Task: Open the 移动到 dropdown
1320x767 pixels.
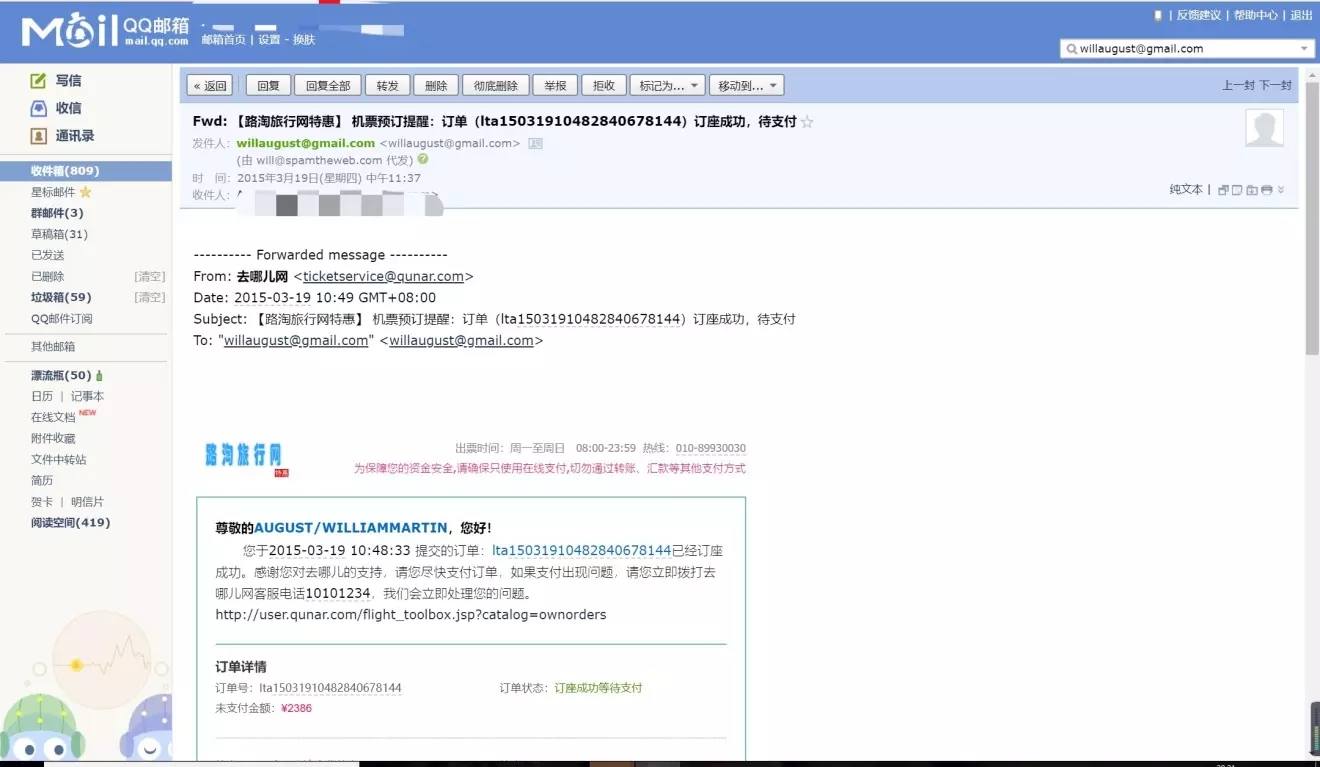Action: coord(747,86)
